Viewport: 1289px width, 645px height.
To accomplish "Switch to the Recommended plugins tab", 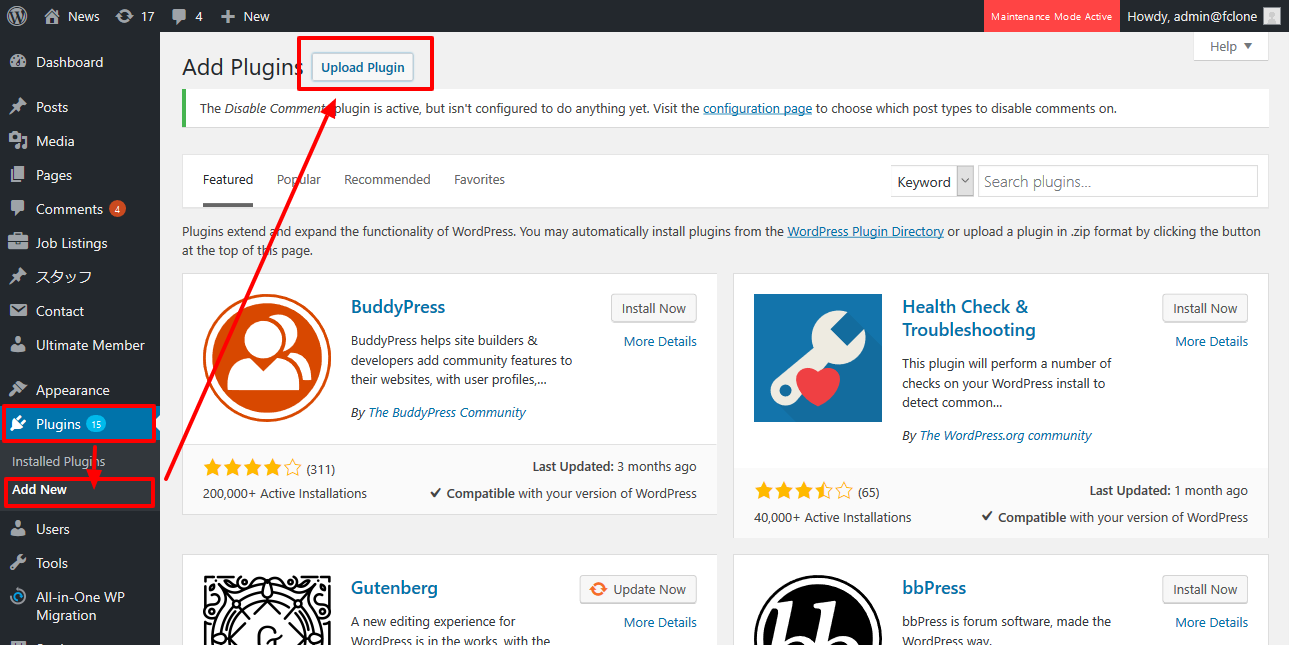I will point(387,180).
